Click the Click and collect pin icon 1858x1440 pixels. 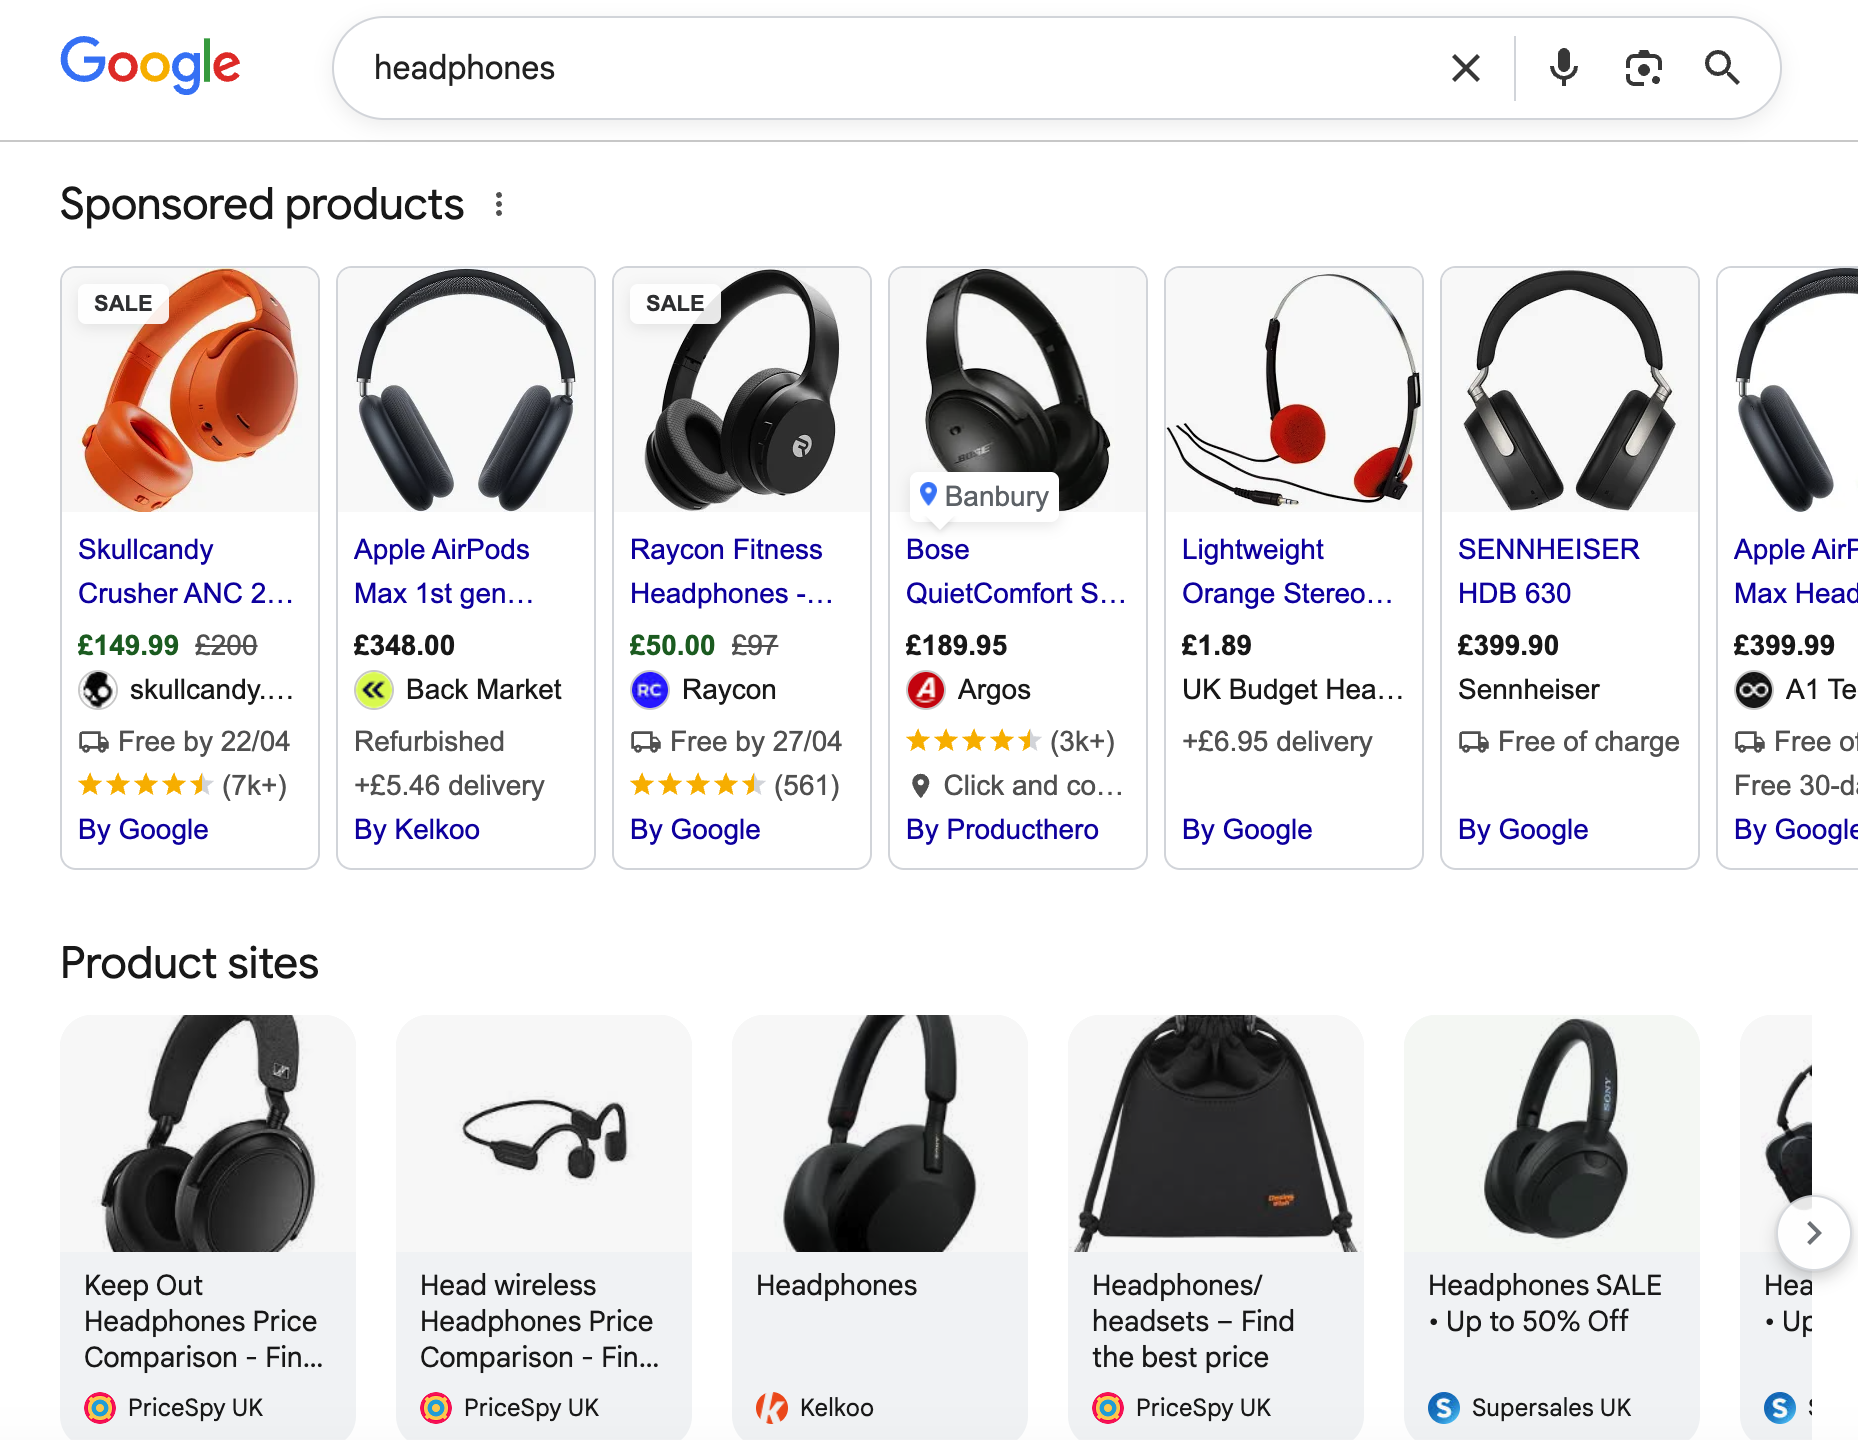tap(920, 786)
